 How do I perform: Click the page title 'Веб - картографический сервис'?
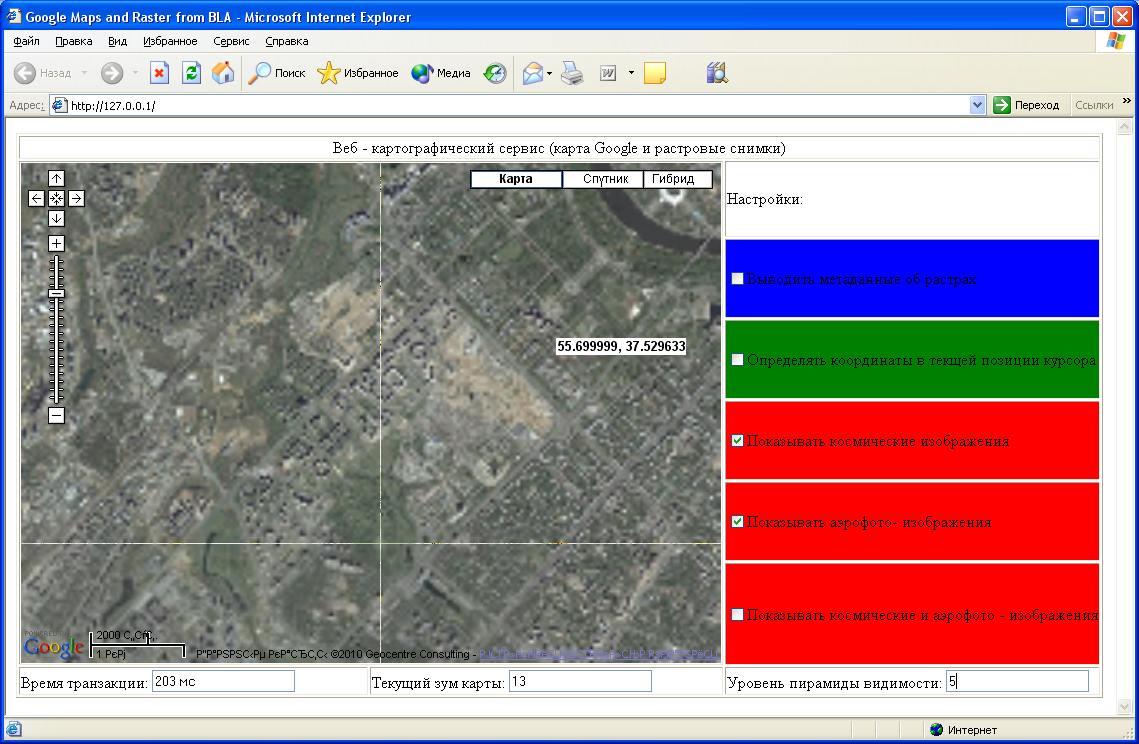(439, 148)
